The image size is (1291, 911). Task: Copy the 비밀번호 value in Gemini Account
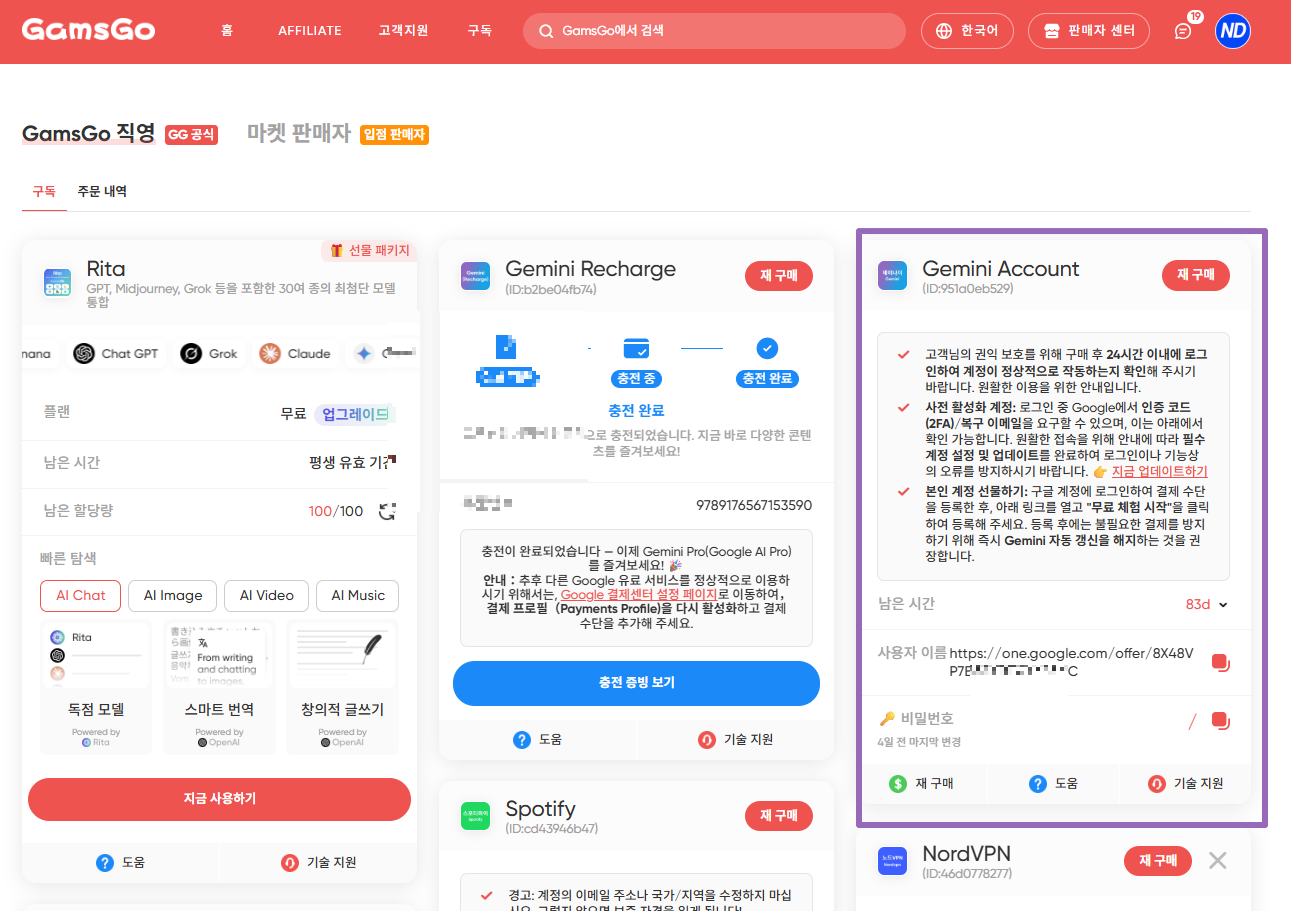(1219, 720)
